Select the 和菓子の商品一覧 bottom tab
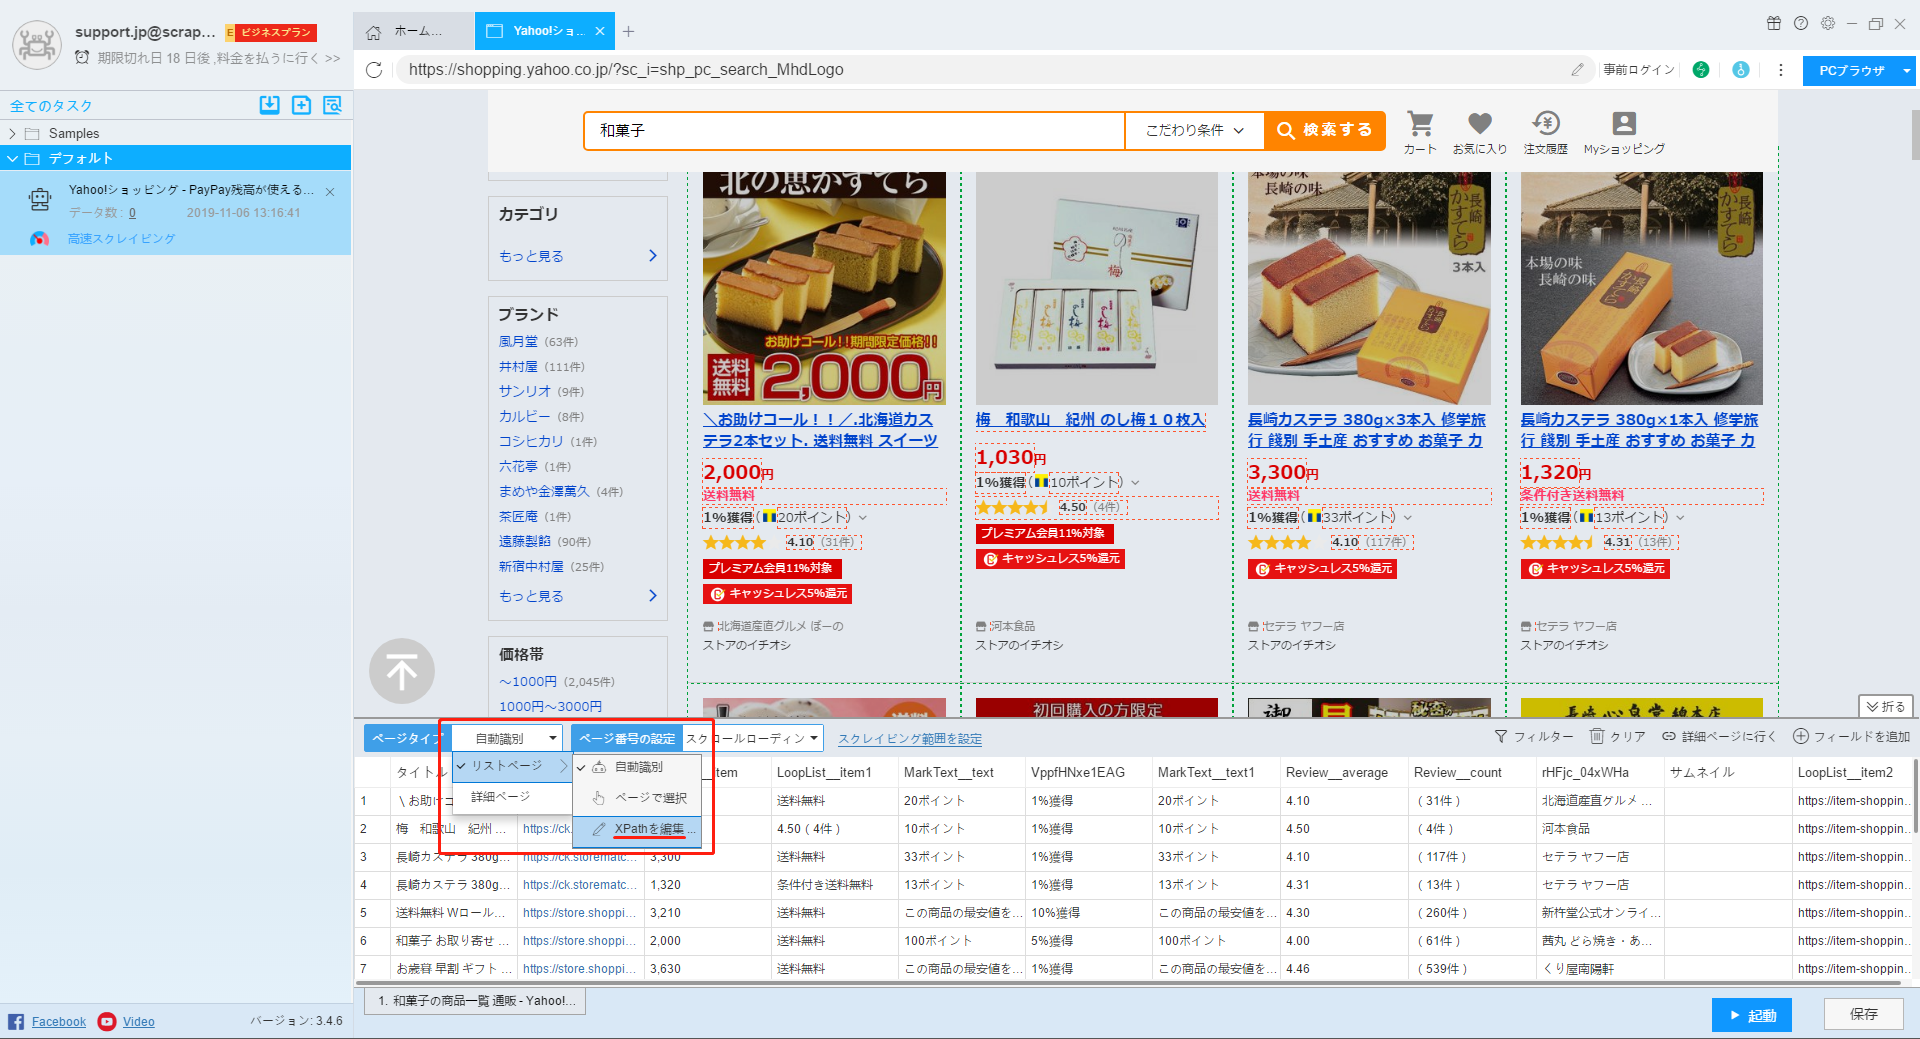 point(475,1001)
